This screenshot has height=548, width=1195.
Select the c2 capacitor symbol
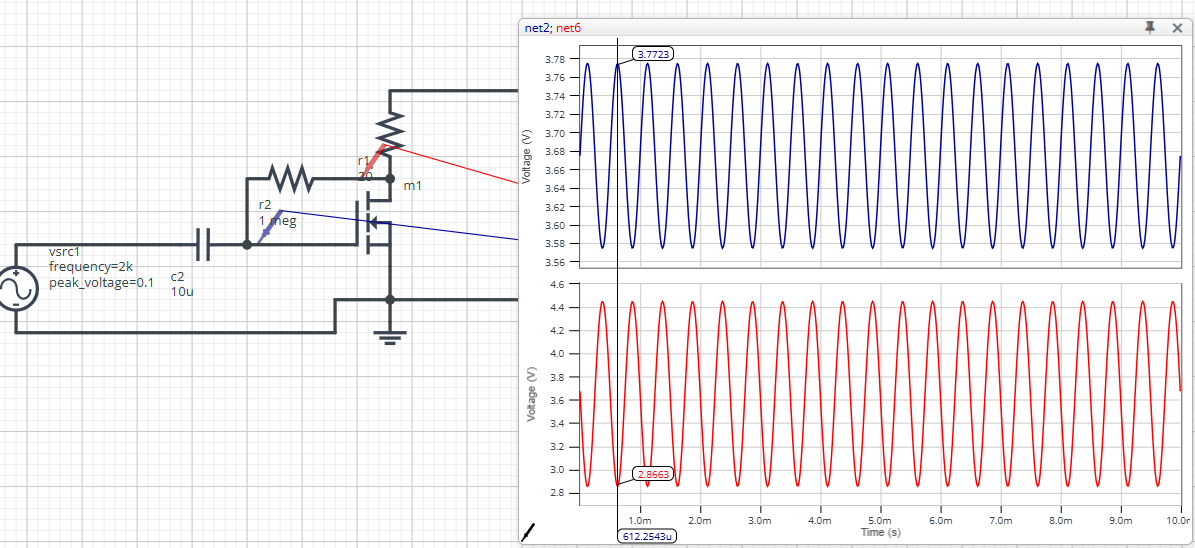(203, 243)
